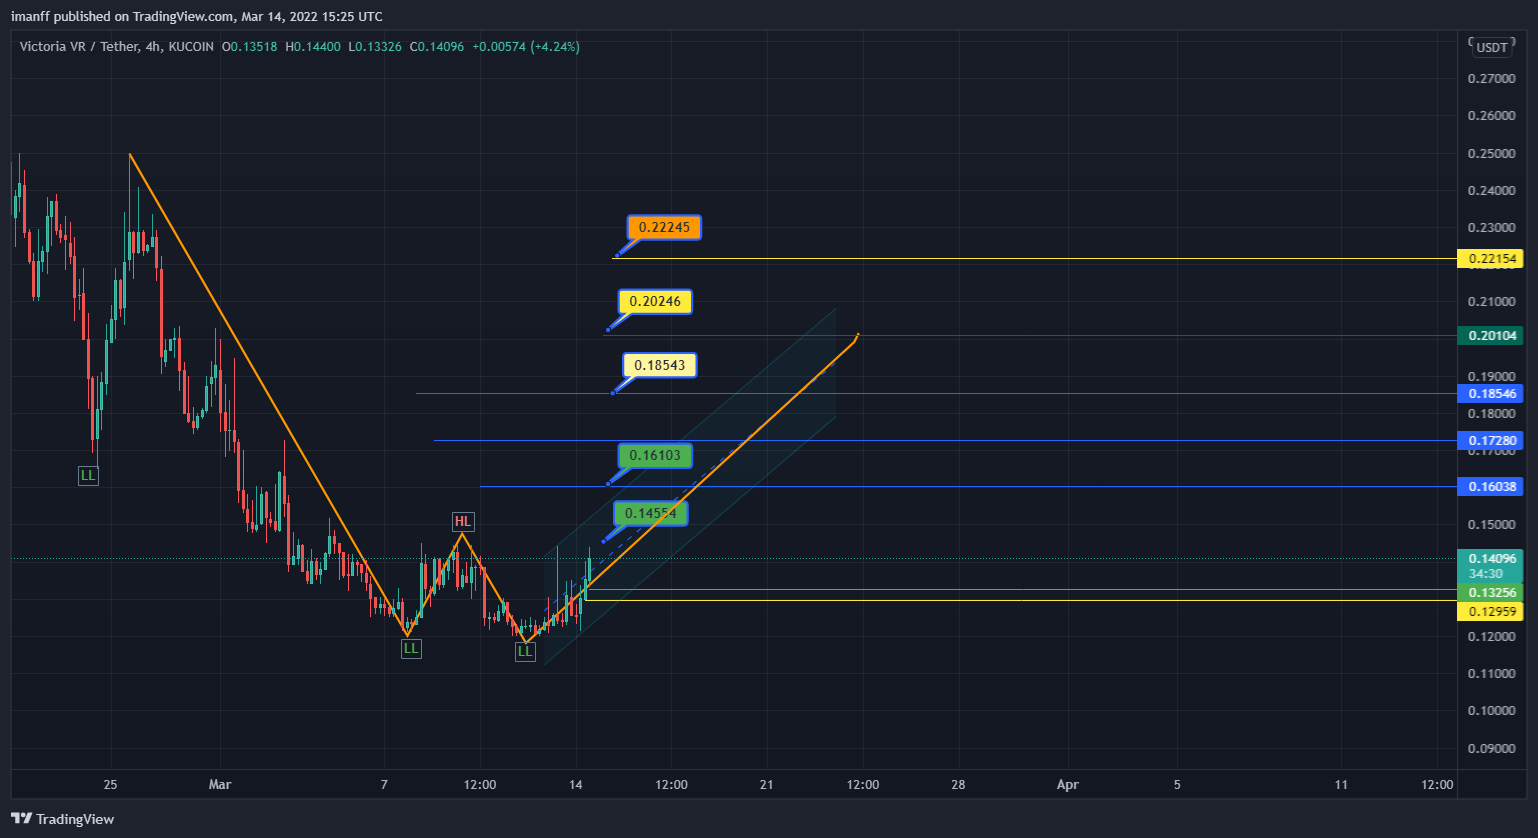Click the 14 date on time axis
This screenshot has width=1538, height=838.
click(576, 785)
